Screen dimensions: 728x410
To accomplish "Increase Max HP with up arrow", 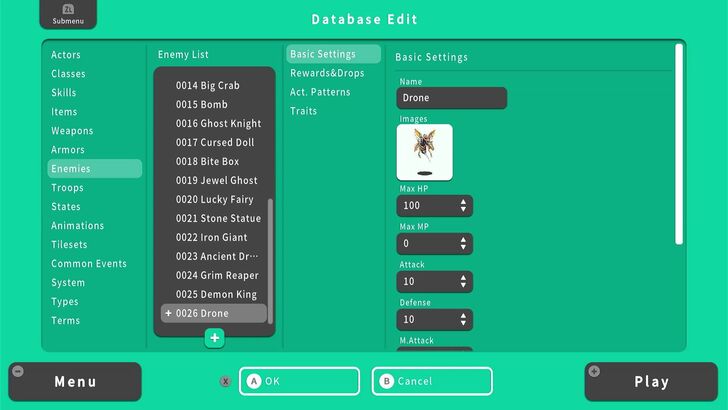I will 463,202.
